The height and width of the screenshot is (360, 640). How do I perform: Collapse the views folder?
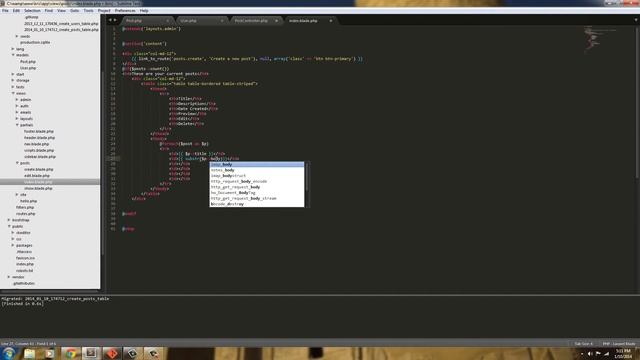coord(13,93)
